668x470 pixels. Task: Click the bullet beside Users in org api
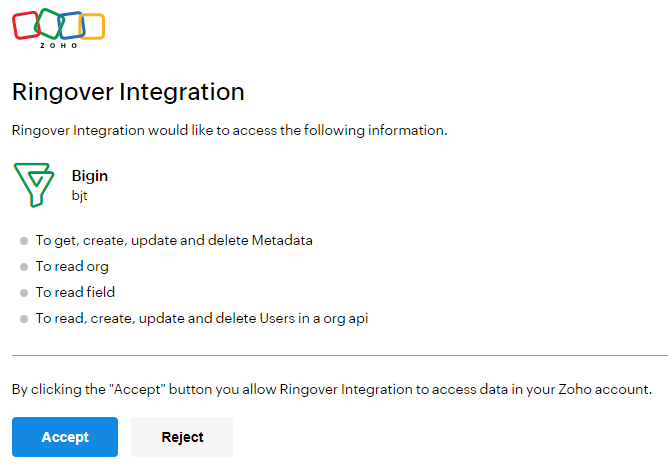tap(24, 319)
